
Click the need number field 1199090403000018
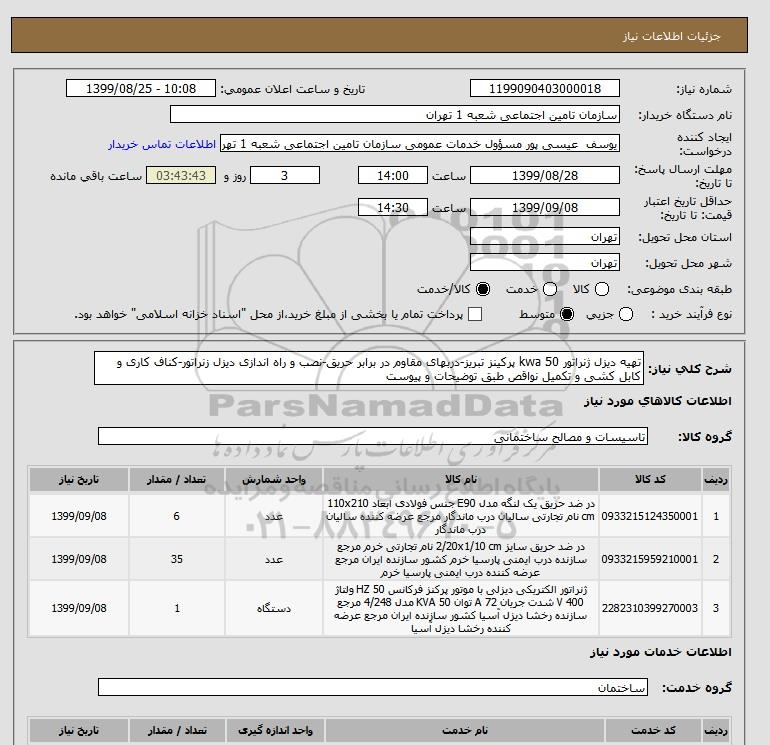tap(545, 89)
